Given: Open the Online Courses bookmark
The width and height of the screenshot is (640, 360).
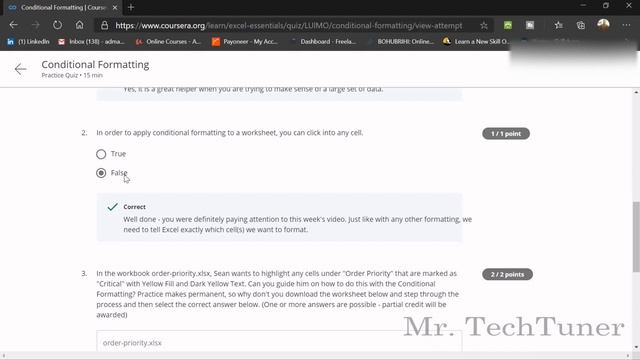Looking at the screenshot, I should tap(168, 41).
